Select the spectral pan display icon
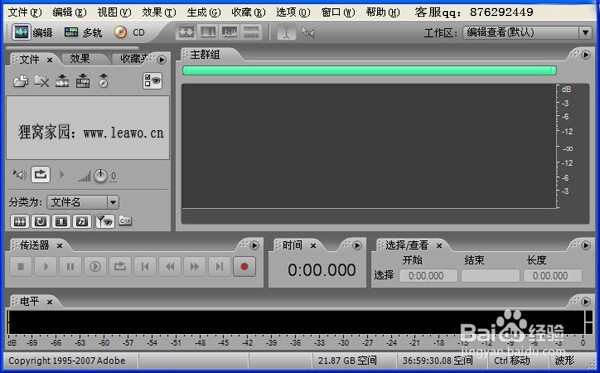 [230, 32]
